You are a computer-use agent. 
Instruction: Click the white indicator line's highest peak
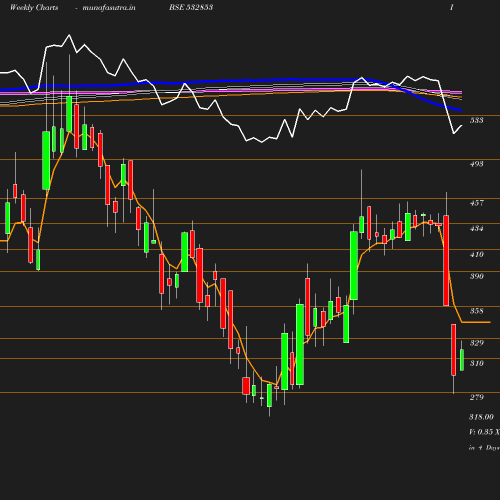point(69,35)
